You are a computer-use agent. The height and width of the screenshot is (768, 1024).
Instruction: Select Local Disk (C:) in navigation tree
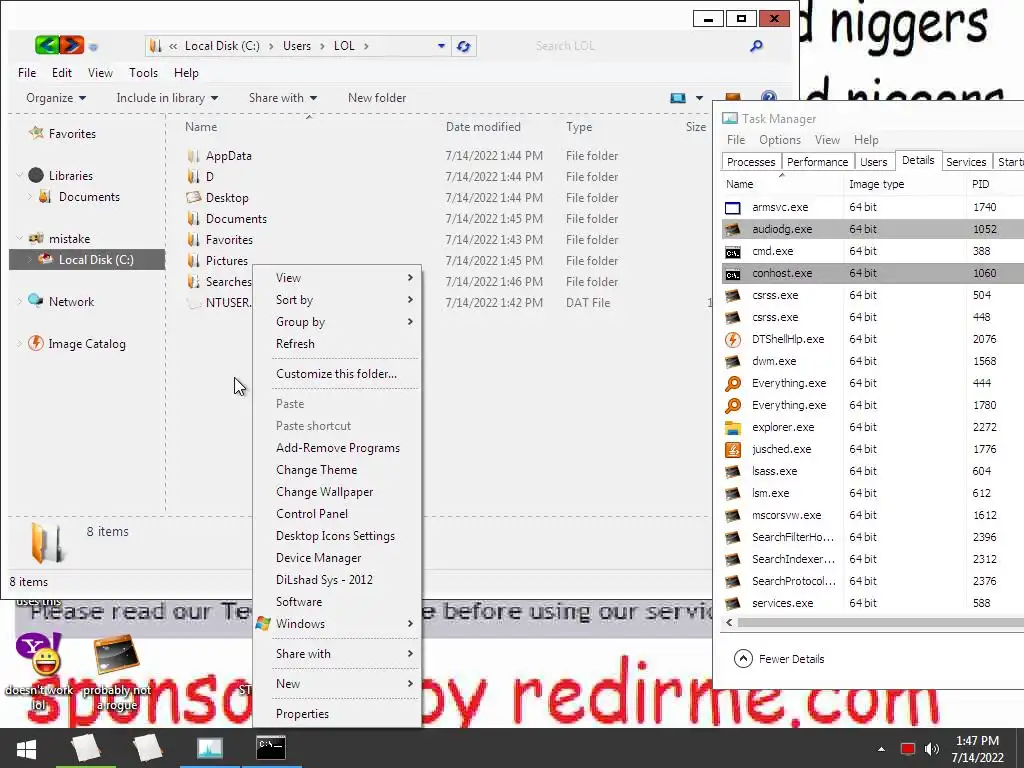(x=87, y=260)
